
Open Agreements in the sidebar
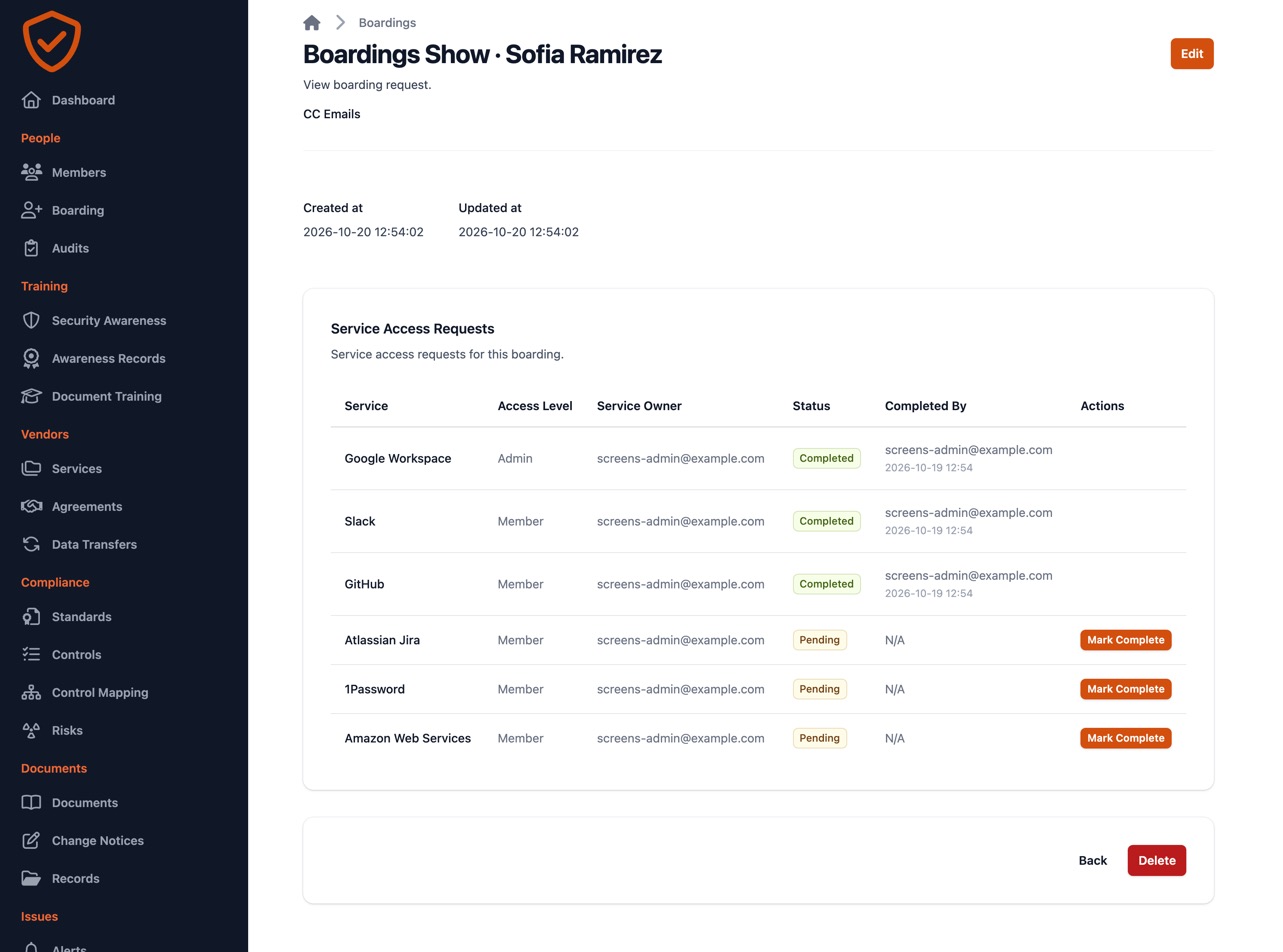coord(87,506)
